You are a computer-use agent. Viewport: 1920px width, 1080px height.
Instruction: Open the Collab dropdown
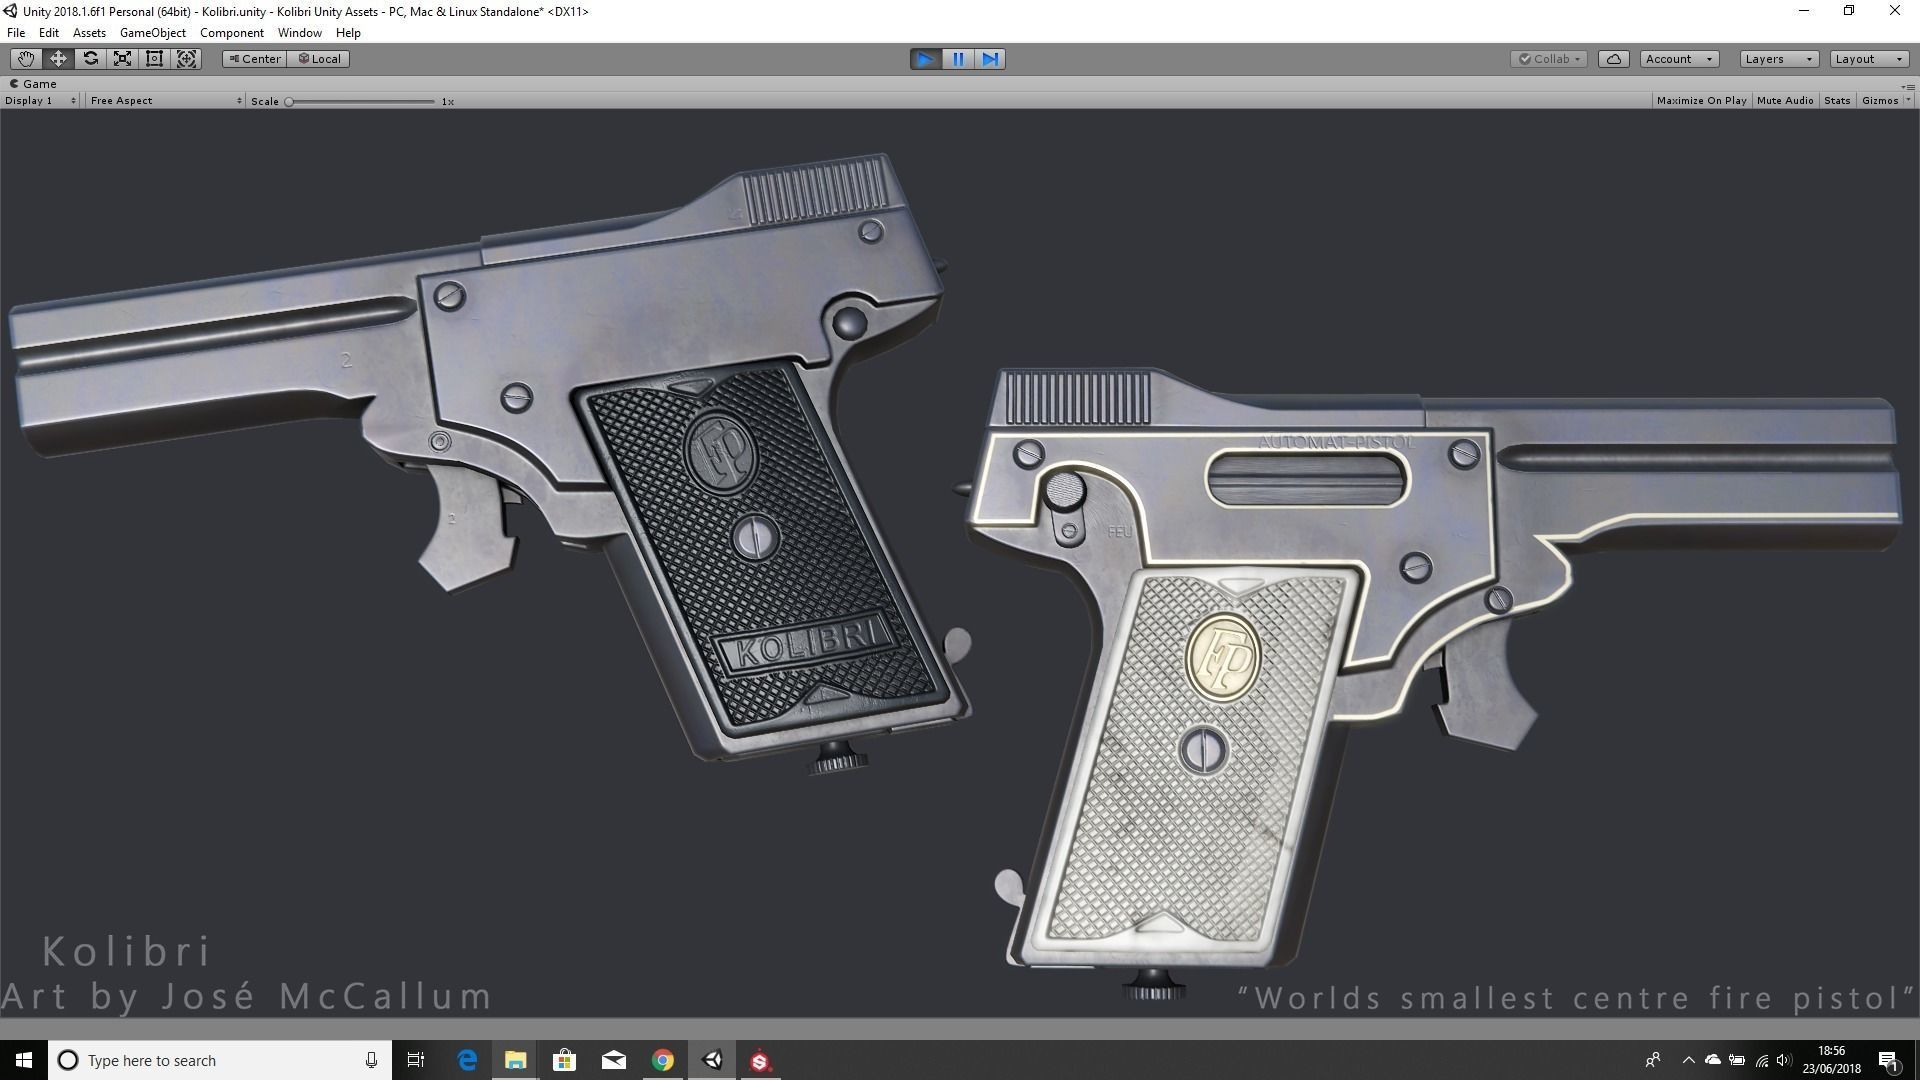point(1549,59)
